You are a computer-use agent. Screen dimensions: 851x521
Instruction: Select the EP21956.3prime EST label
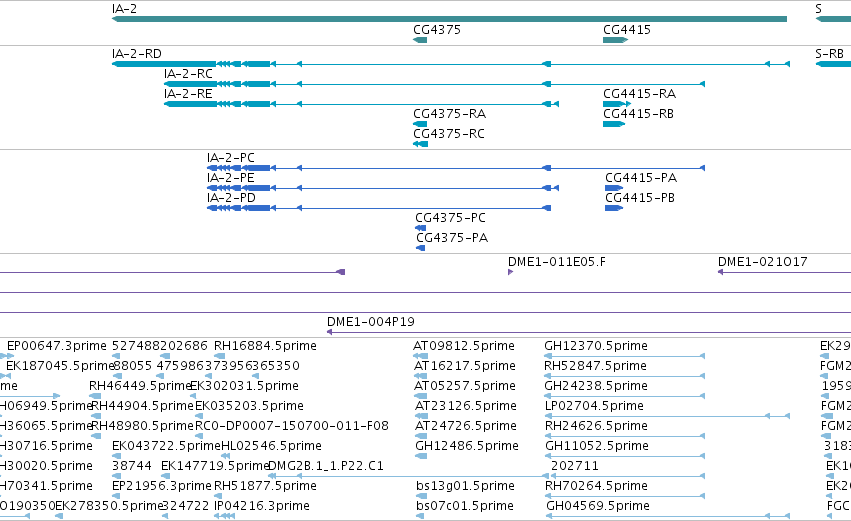[x=162, y=487]
